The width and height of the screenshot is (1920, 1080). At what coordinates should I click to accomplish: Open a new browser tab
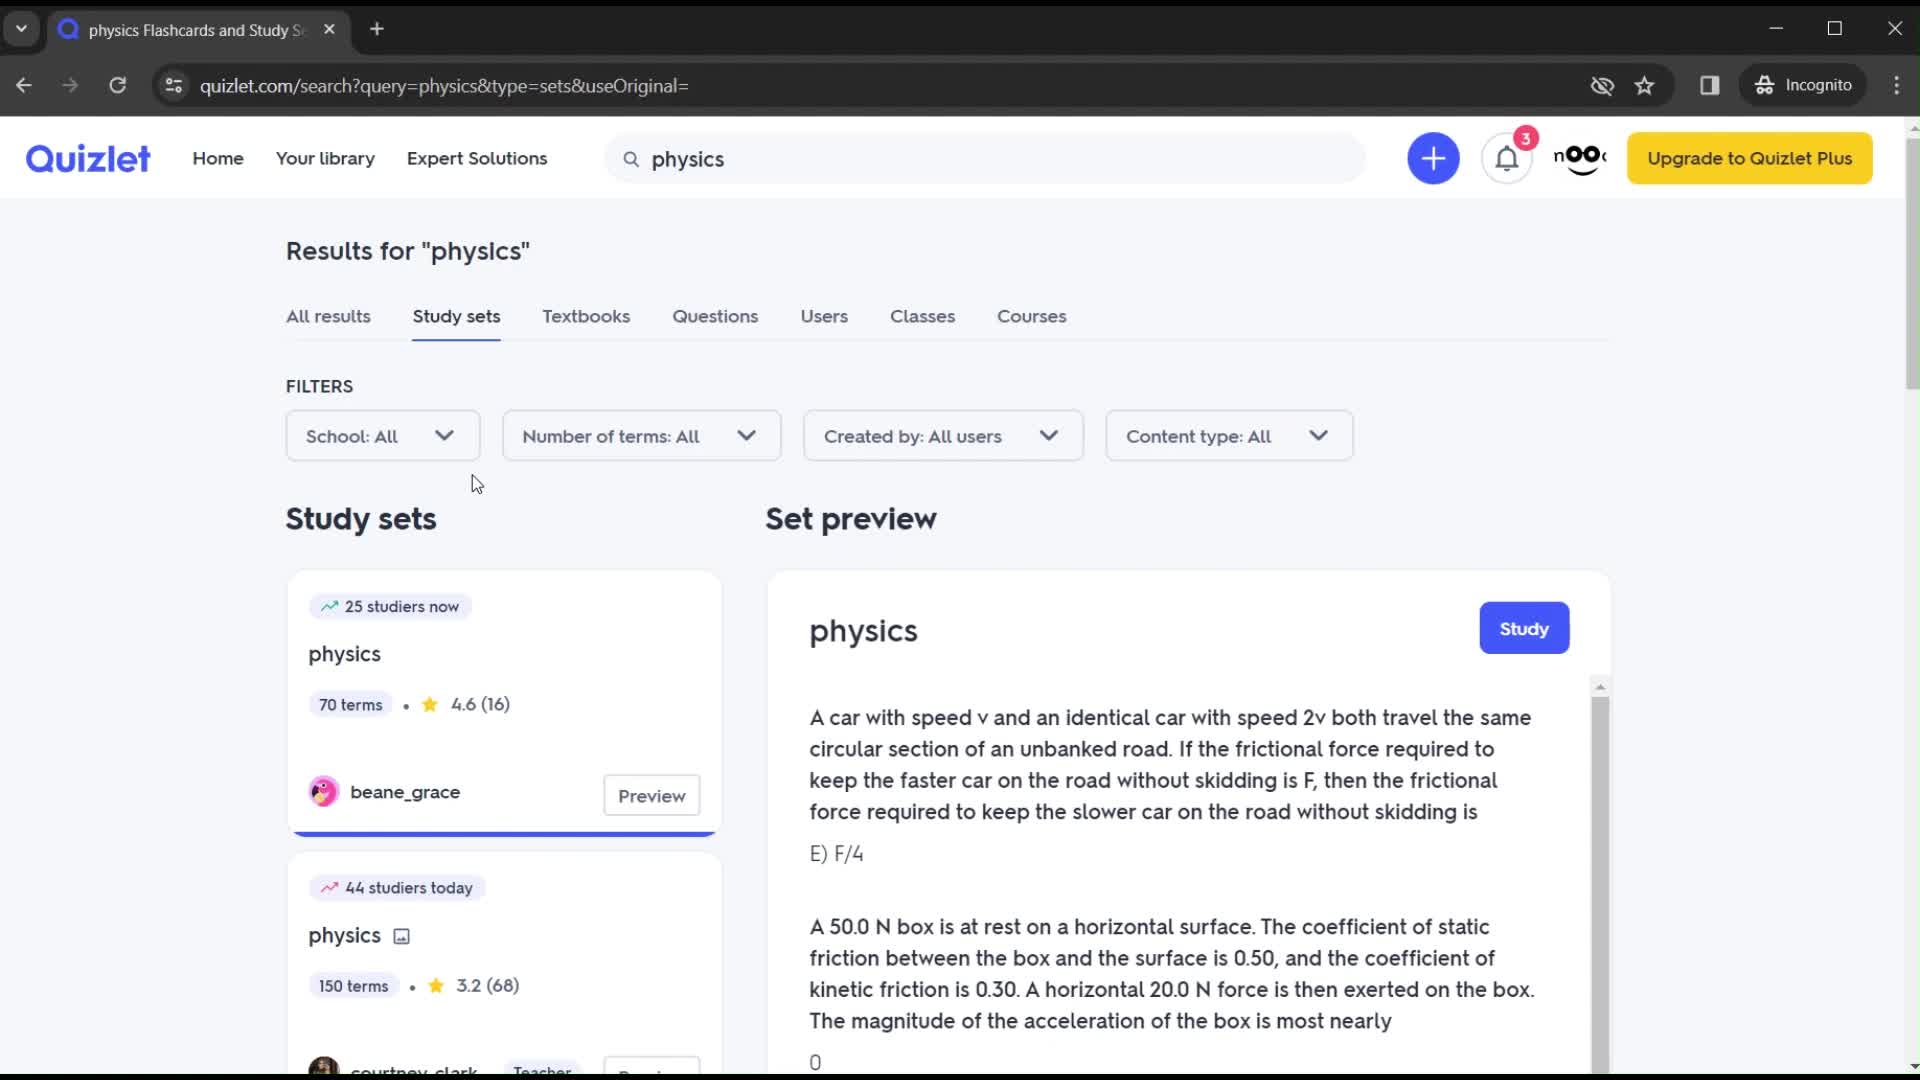377,30
